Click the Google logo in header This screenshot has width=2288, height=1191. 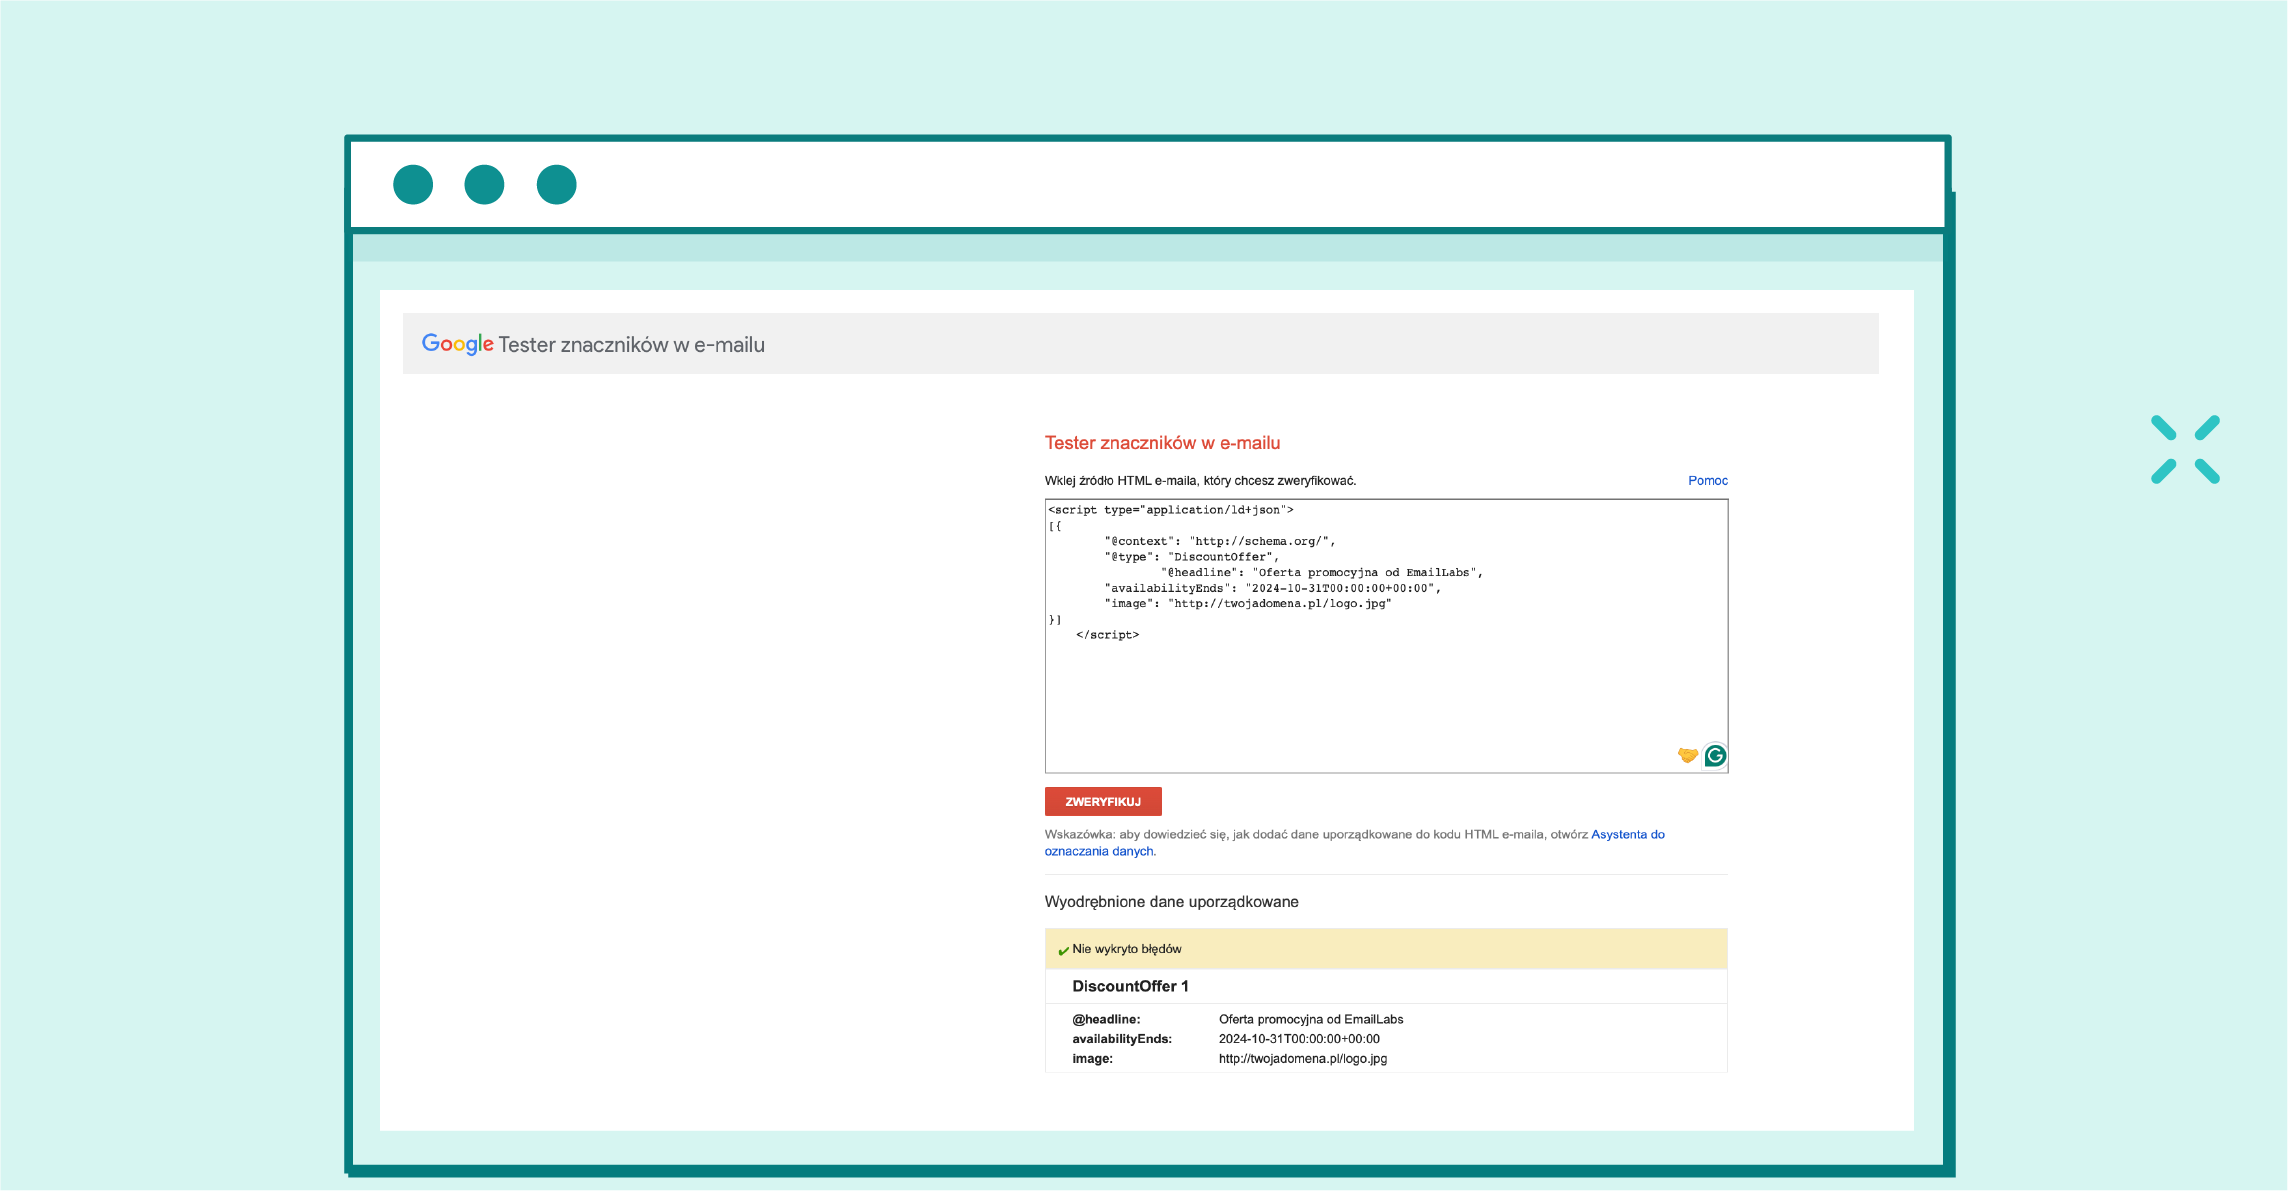457,344
